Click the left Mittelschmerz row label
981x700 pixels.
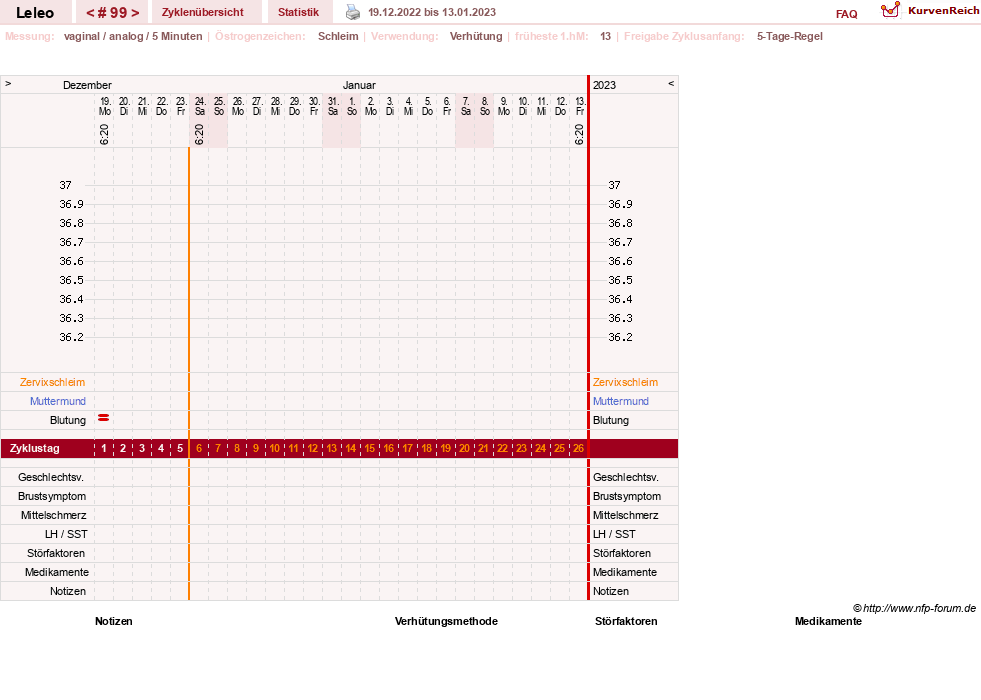(53, 515)
